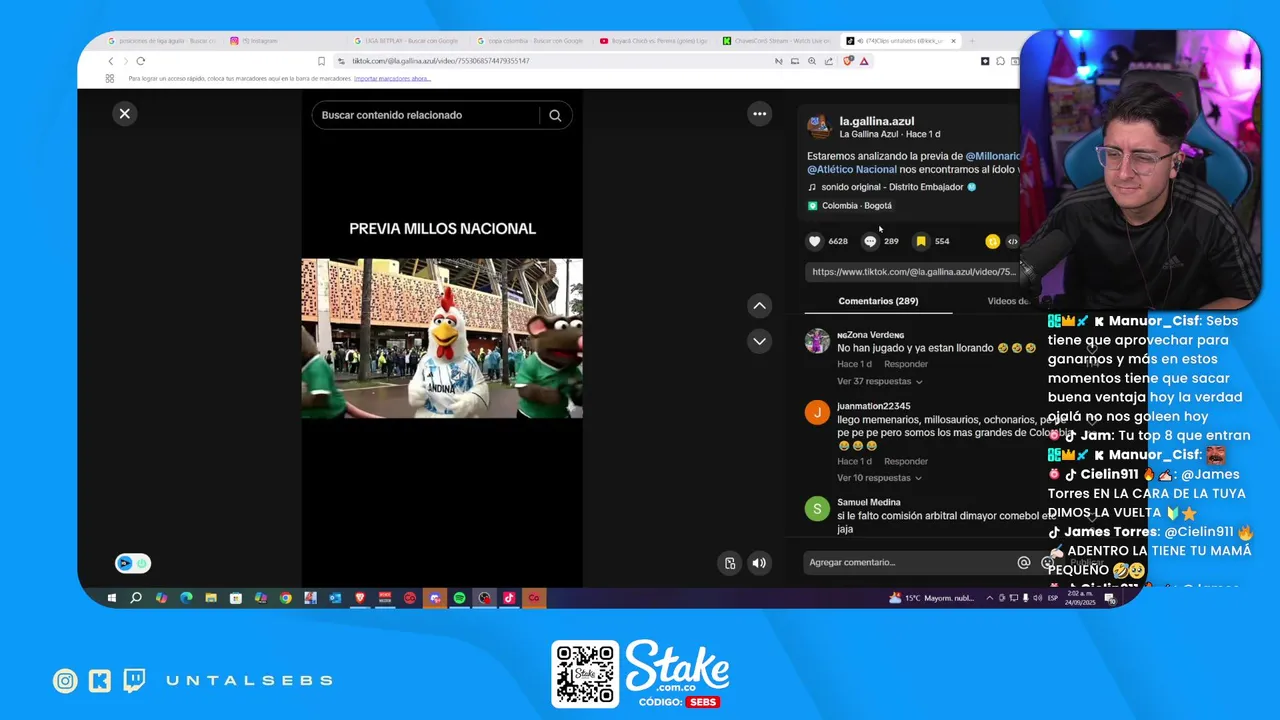Viewport: 1280px width, 720px height.
Task: Go to previous video with up arrow
Action: tap(760, 306)
